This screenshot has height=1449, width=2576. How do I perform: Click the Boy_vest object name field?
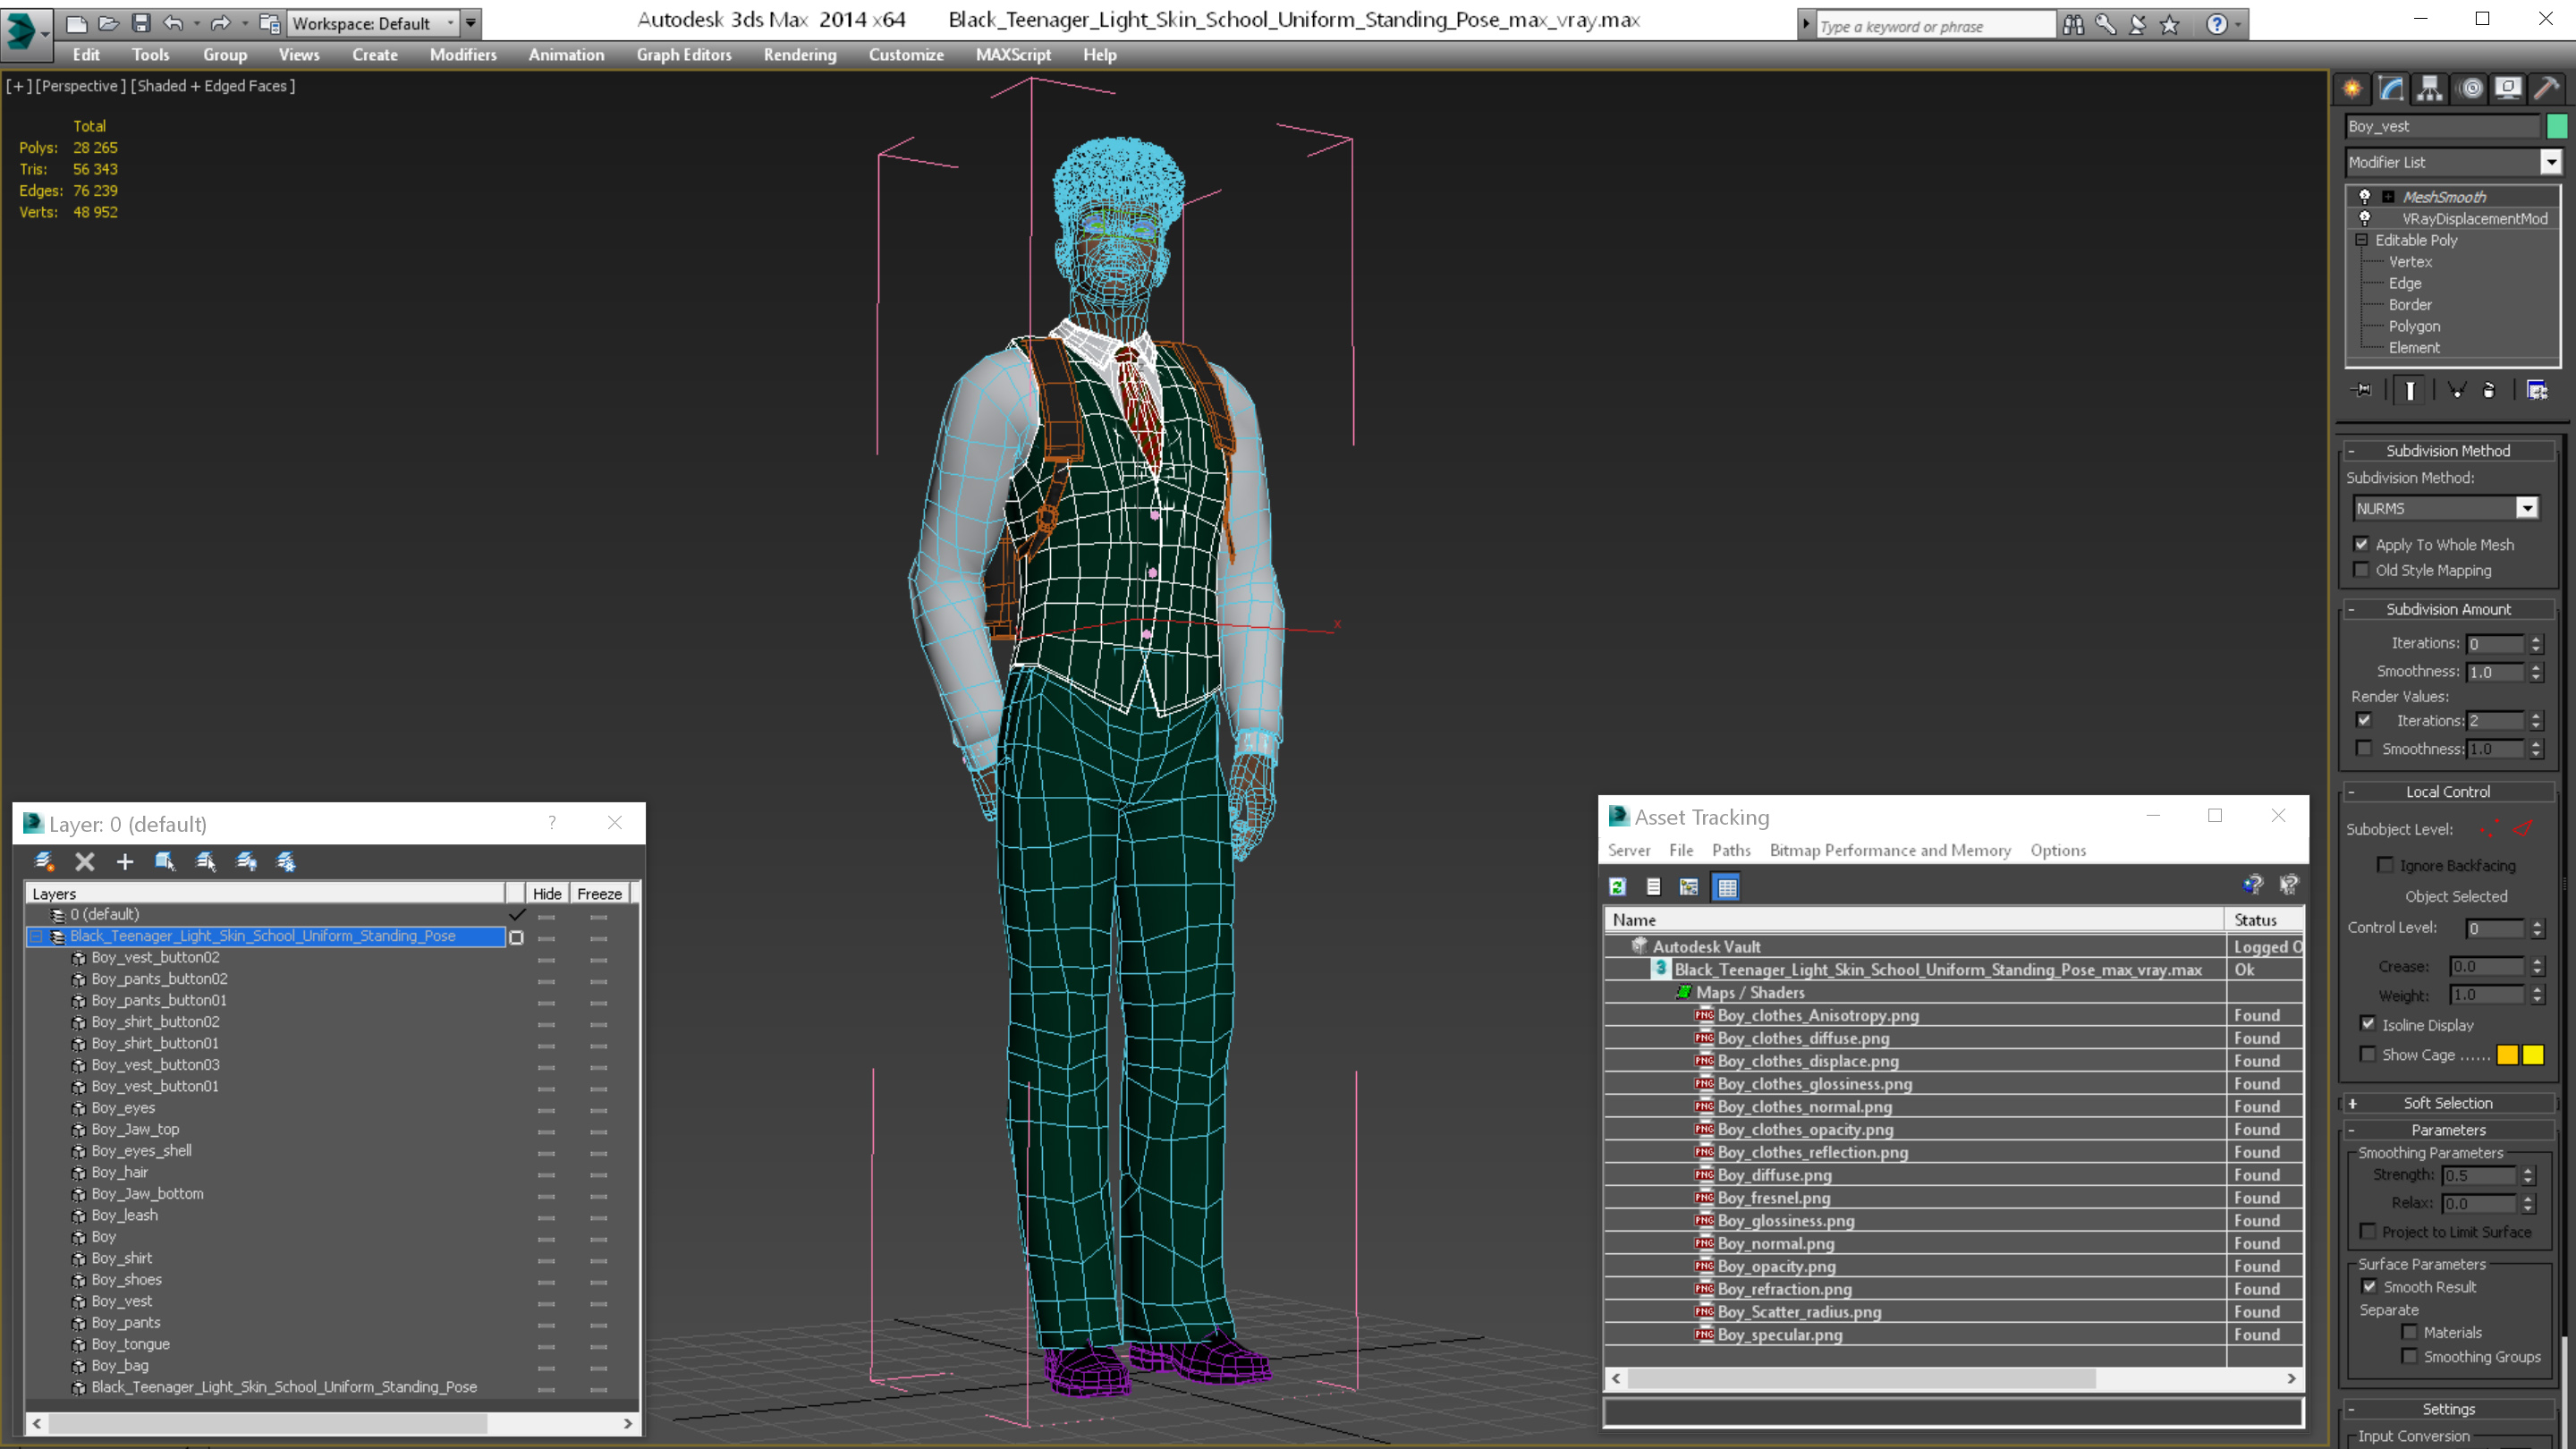tap(2442, 126)
